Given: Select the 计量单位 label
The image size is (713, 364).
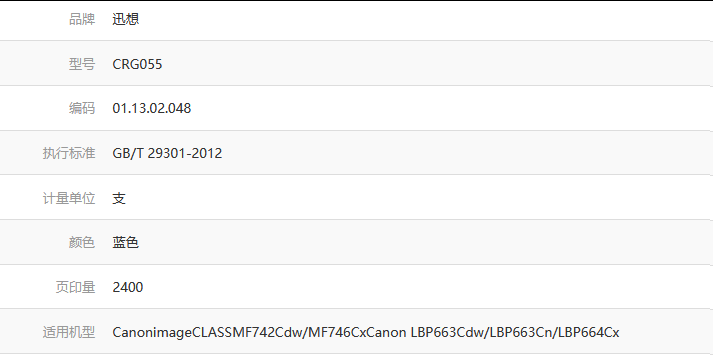Looking at the screenshot, I should [69, 198].
